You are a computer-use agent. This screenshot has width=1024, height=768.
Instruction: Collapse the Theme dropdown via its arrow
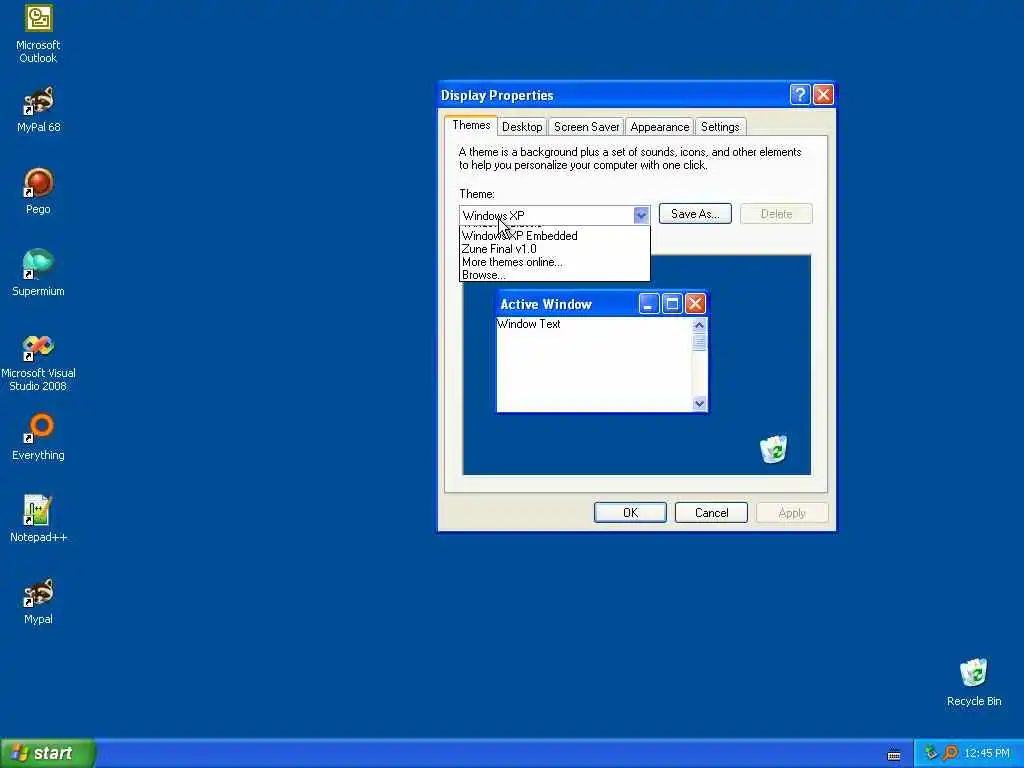641,215
